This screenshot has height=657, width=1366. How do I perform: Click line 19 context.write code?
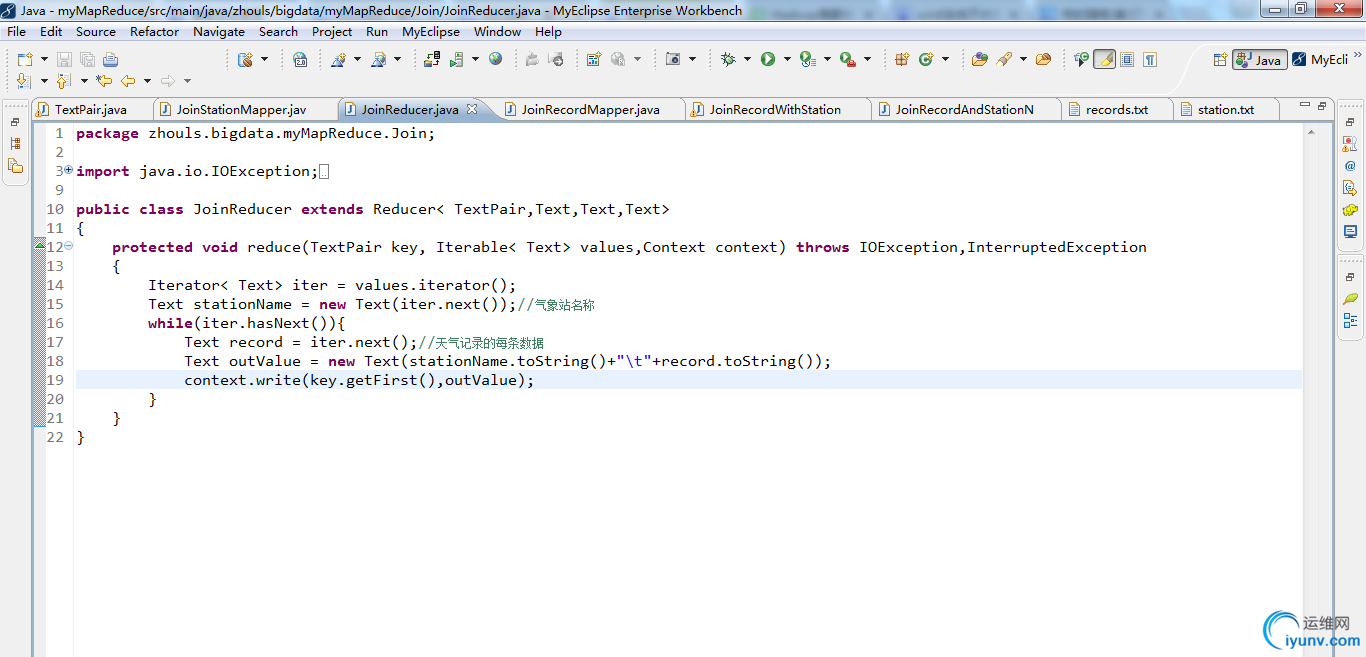click(359, 380)
